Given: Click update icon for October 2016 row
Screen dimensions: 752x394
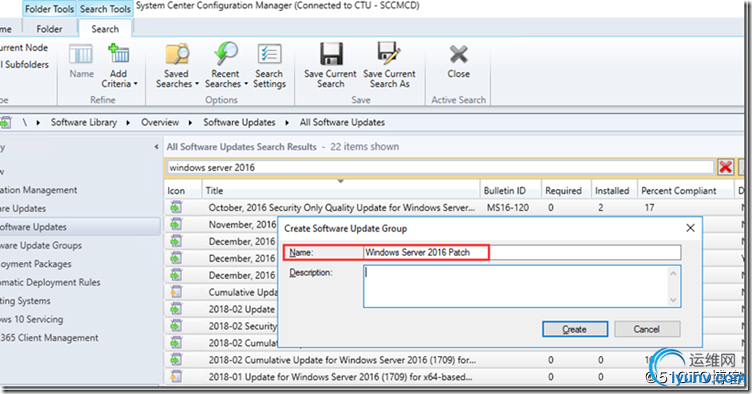Looking at the screenshot, I should click(176, 208).
